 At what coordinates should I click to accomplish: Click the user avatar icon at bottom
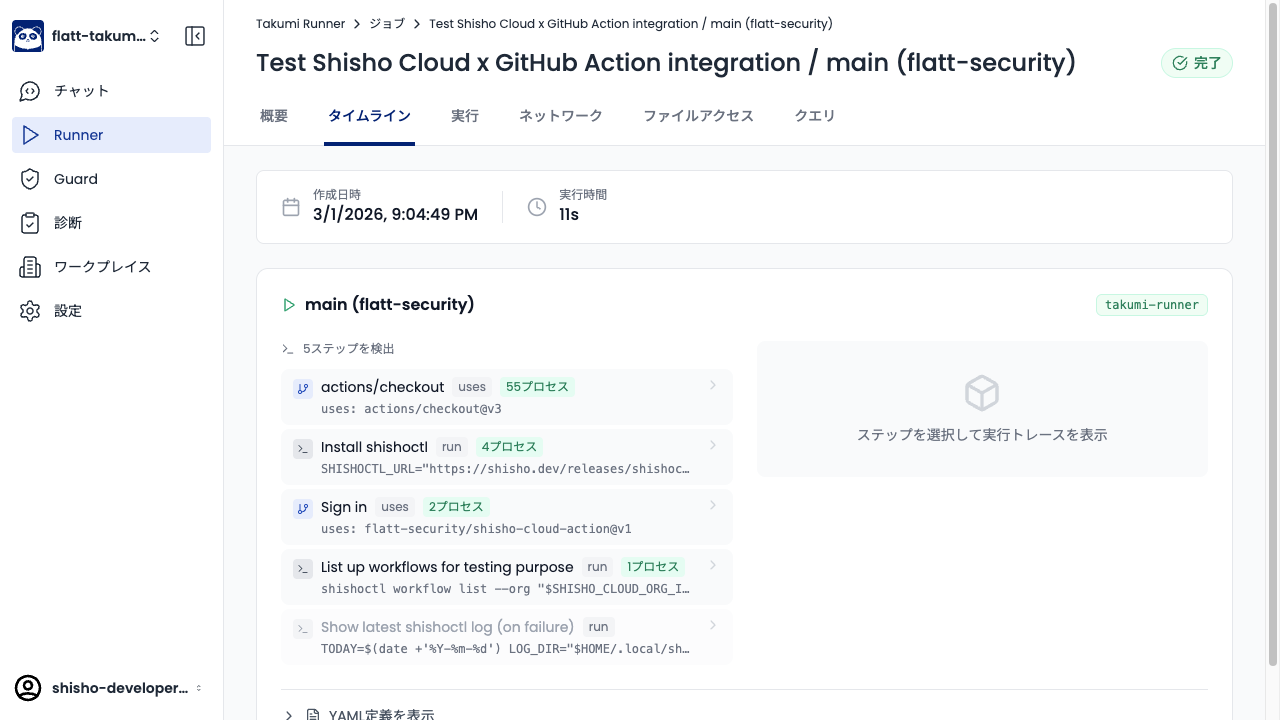click(x=28, y=688)
